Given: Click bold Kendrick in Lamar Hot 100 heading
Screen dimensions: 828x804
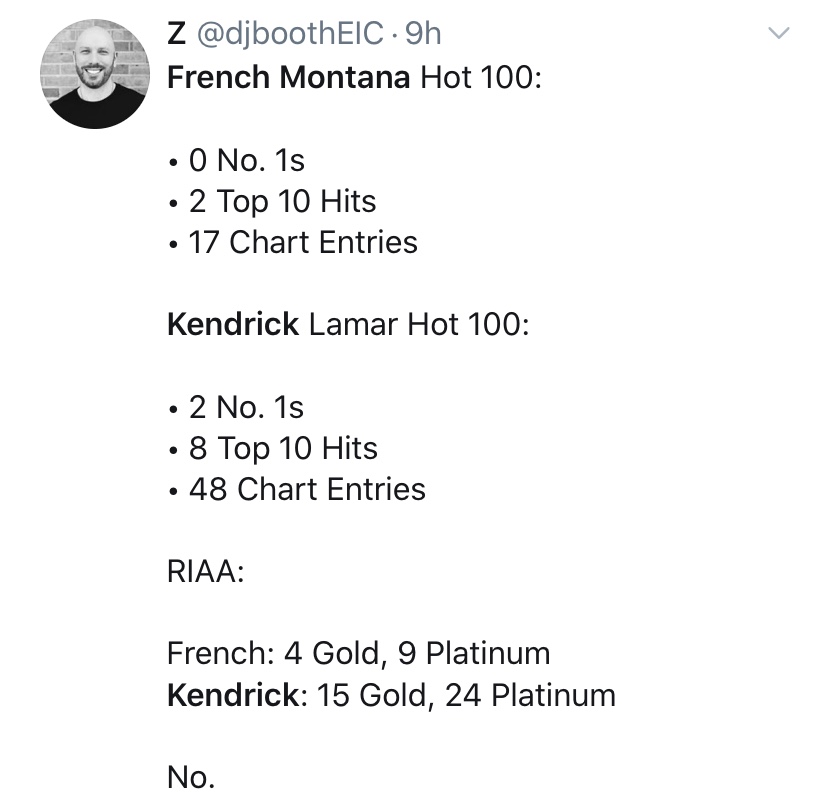Looking at the screenshot, I should coord(233,324).
